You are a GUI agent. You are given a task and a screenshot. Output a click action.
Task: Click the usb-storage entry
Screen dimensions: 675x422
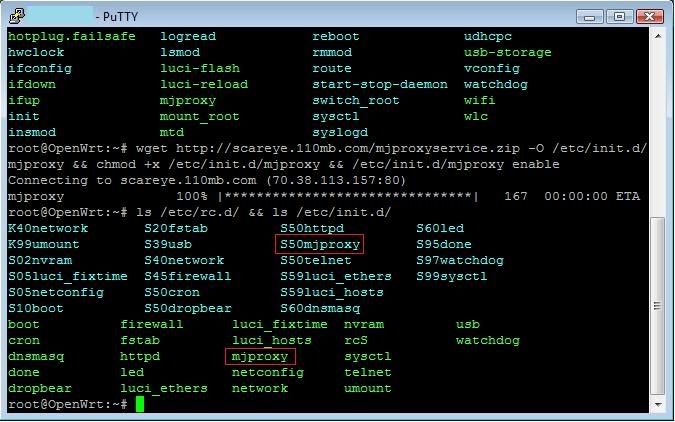coord(508,52)
